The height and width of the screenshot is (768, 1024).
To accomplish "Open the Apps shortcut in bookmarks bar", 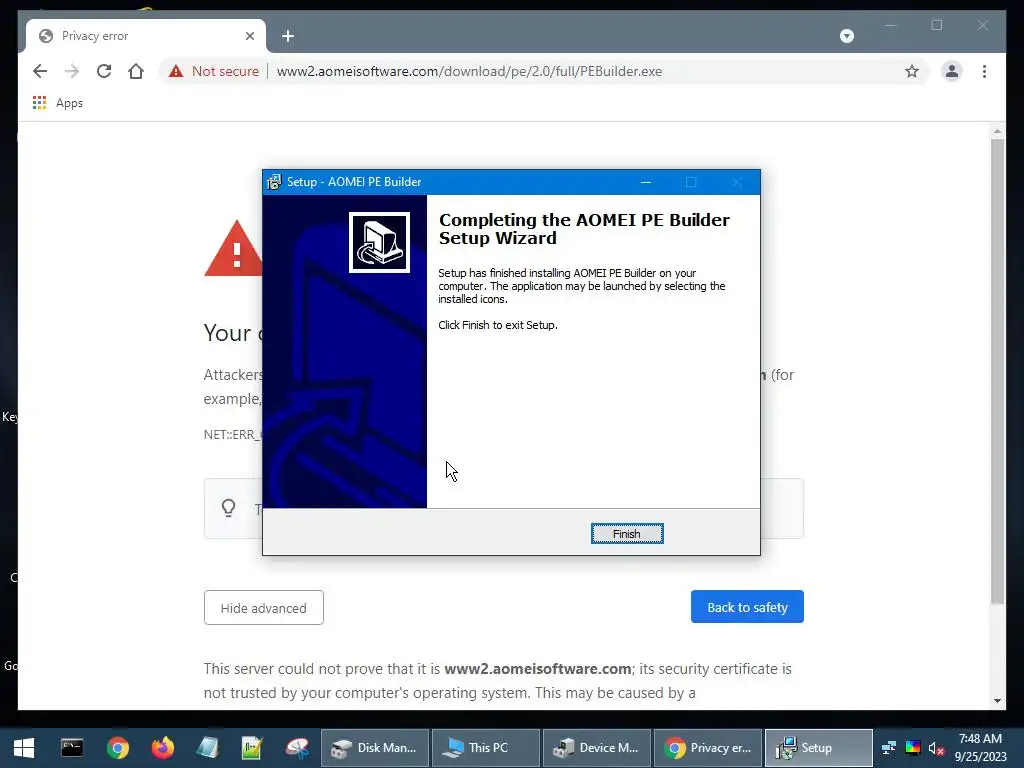I will [57, 103].
